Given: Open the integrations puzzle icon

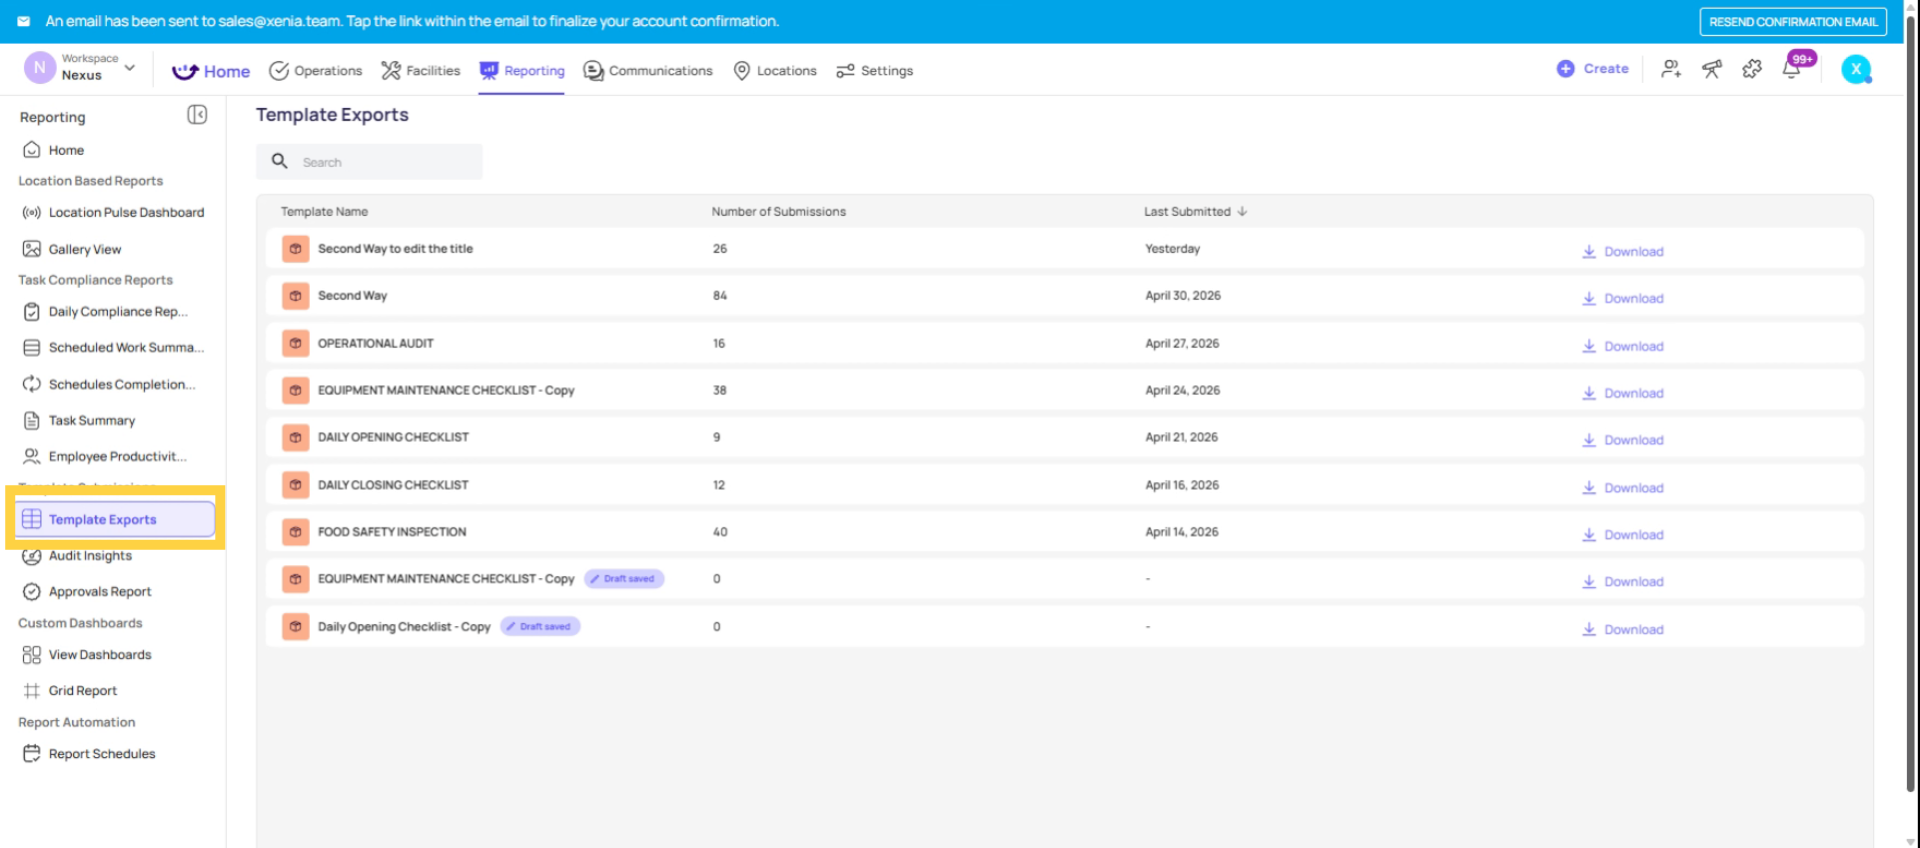Looking at the screenshot, I should click(x=1752, y=69).
